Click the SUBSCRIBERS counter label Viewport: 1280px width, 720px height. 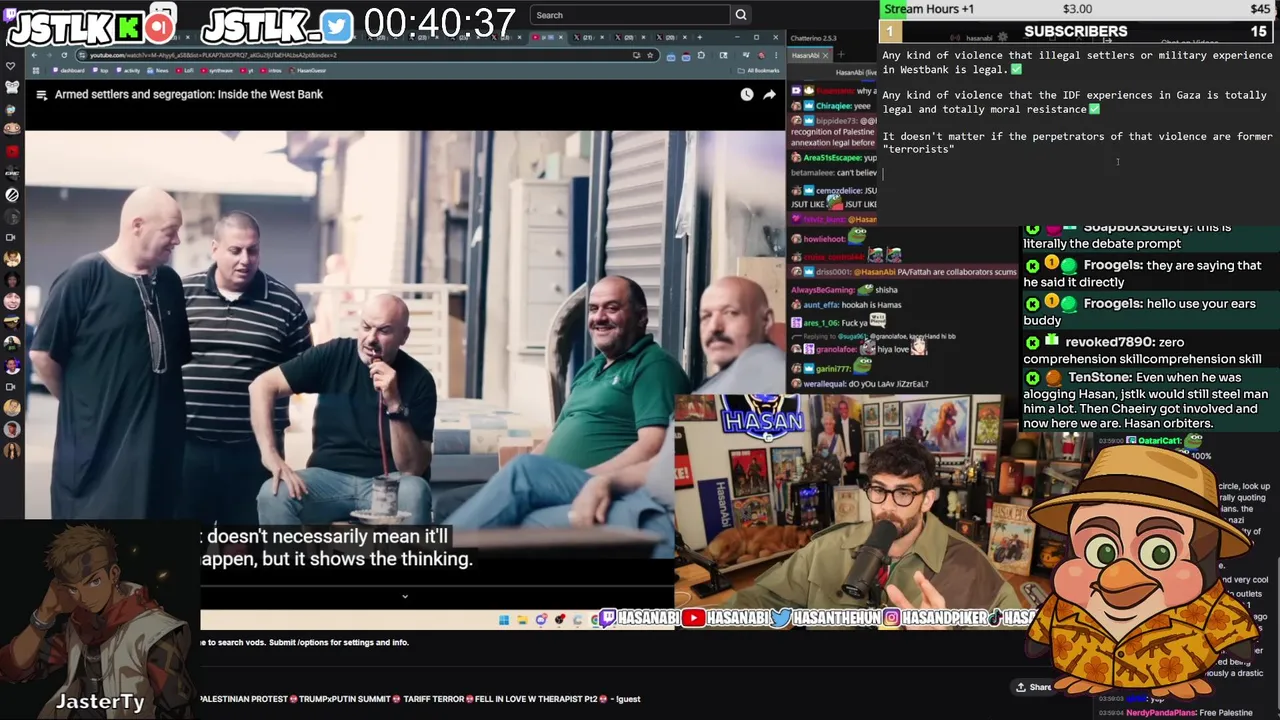pos(1075,31)
